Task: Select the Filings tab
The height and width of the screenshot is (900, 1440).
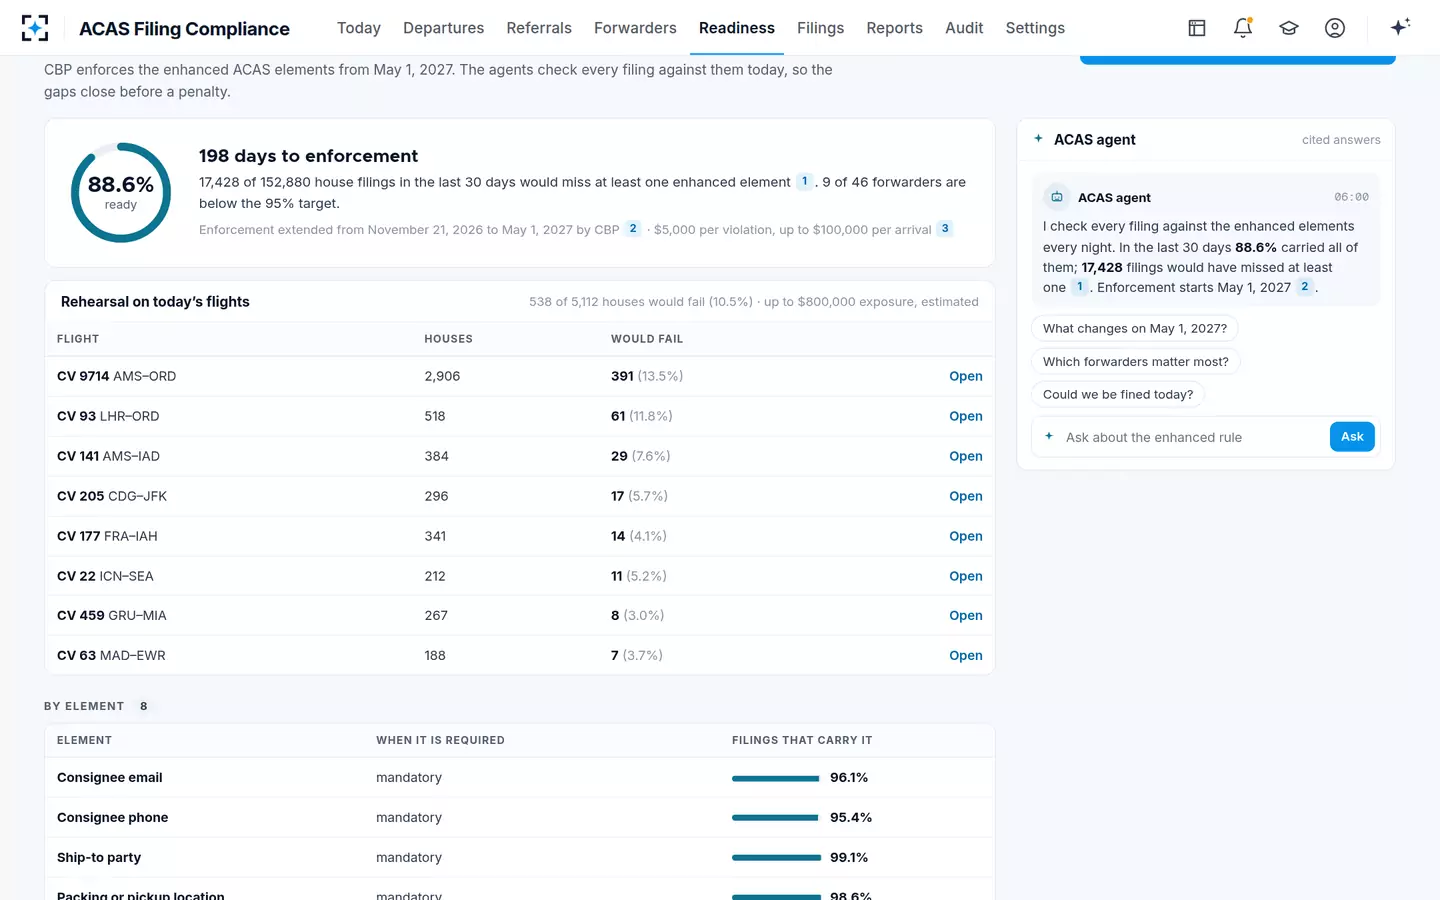Action: pyautogui.click(x=820, y=28)
